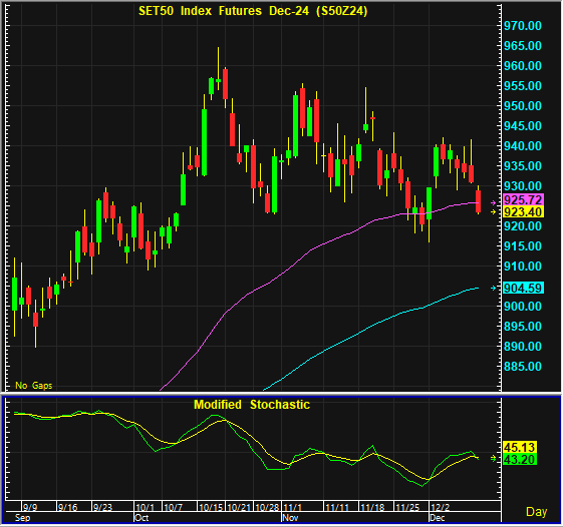Screen dimensions: 563x527
Task: Click the magenta 925.72 moving average label
Action: coord(524,200)
